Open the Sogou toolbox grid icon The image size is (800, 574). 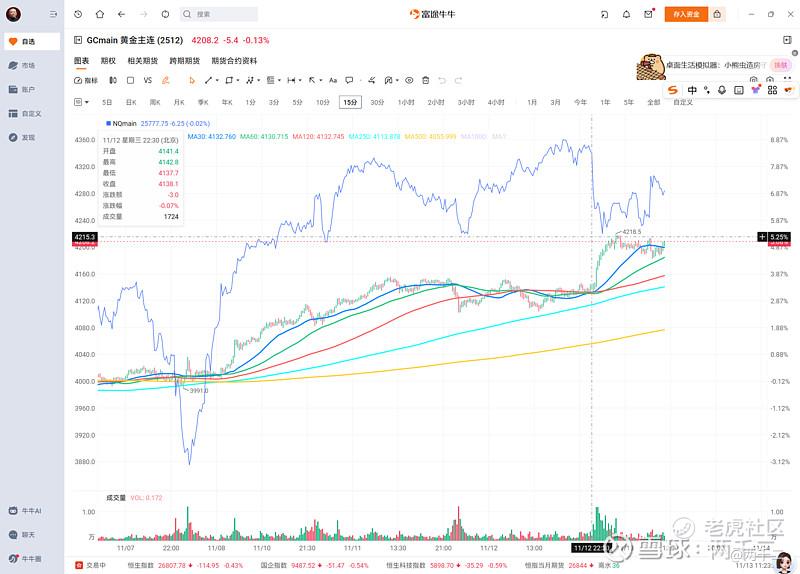[x=772, y=90]
